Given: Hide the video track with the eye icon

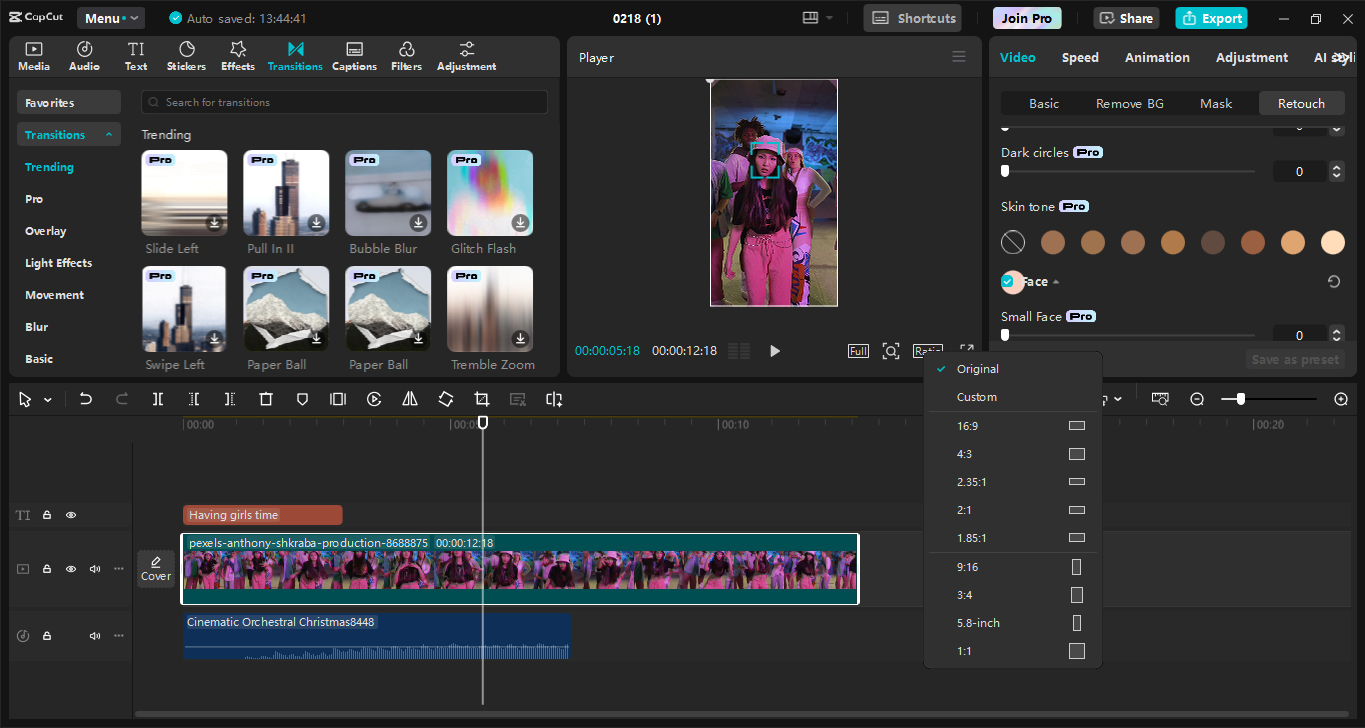Looking at the screenshot, I should (x=70, y=568).
